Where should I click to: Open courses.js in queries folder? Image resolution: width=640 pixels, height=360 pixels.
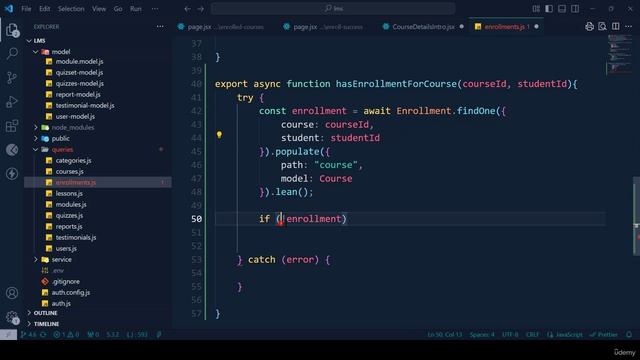69,171
